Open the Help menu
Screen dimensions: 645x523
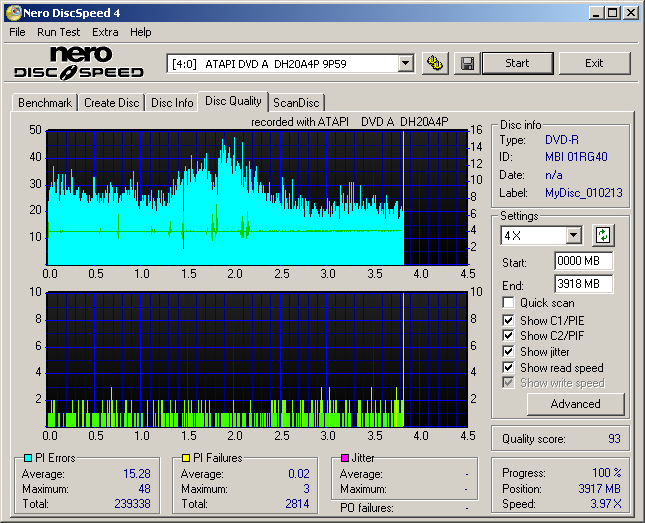point(141,32)
